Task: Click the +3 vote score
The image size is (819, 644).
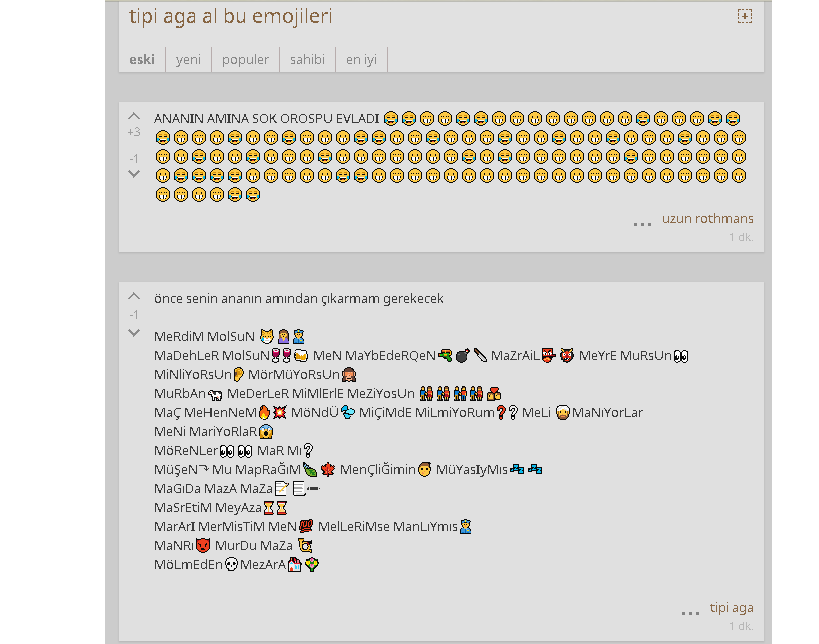Action: tap(134, 132)
